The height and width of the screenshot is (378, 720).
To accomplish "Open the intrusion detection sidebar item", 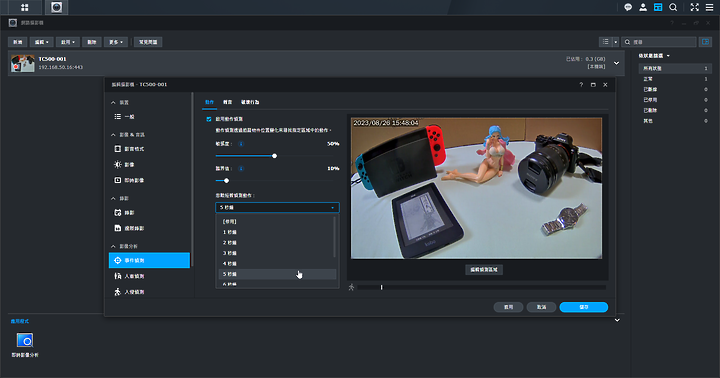I will [149, 292].
